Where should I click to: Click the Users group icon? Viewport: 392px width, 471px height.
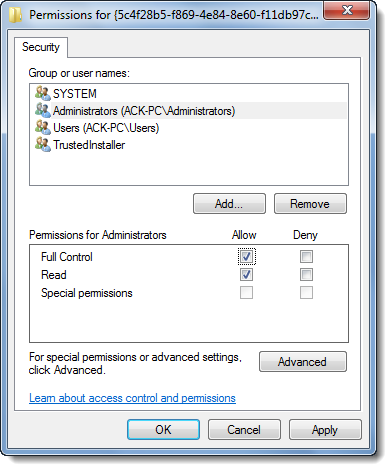point(43,127)
